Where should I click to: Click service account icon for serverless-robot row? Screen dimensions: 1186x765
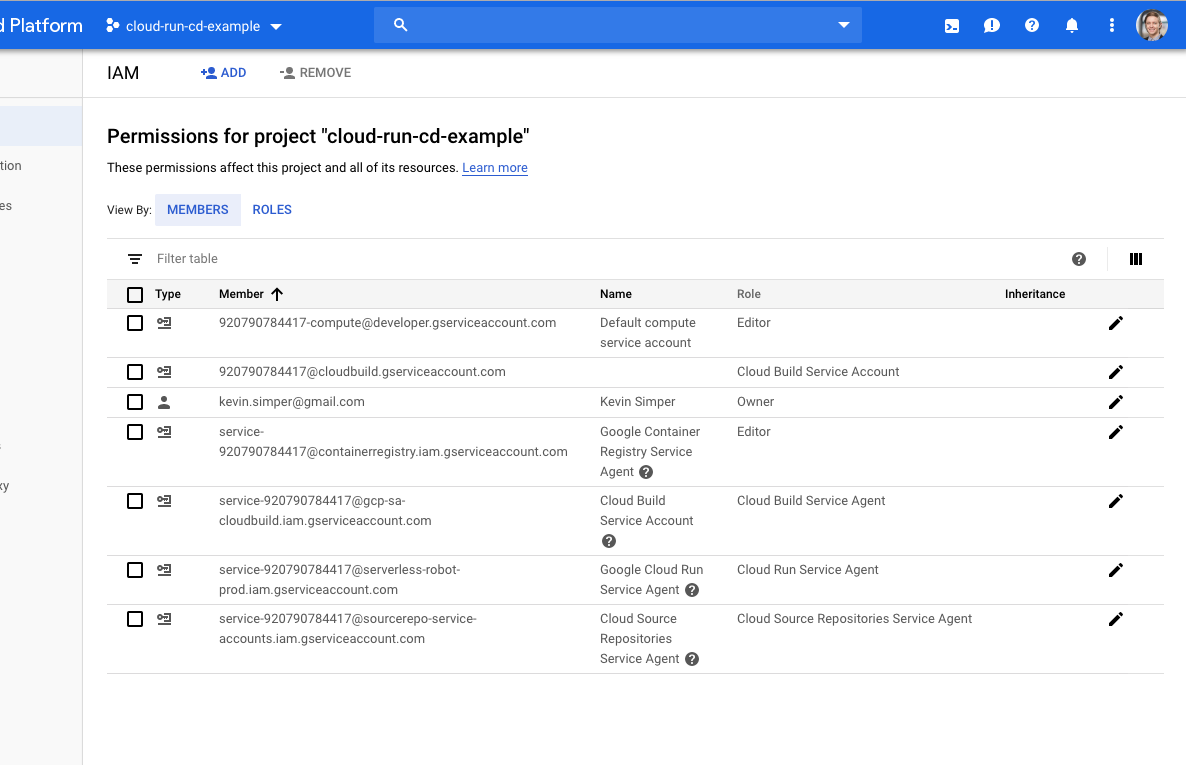pos(164,570)
